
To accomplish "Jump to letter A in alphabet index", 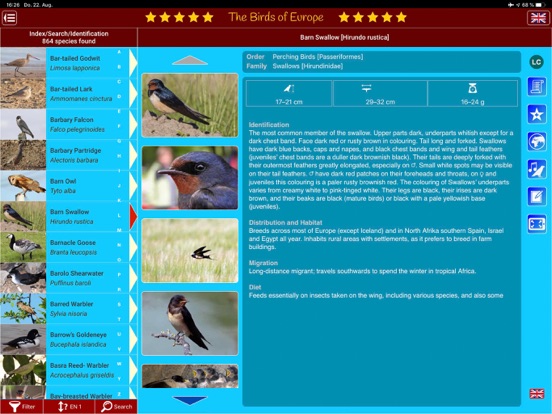I will [119, 52].
